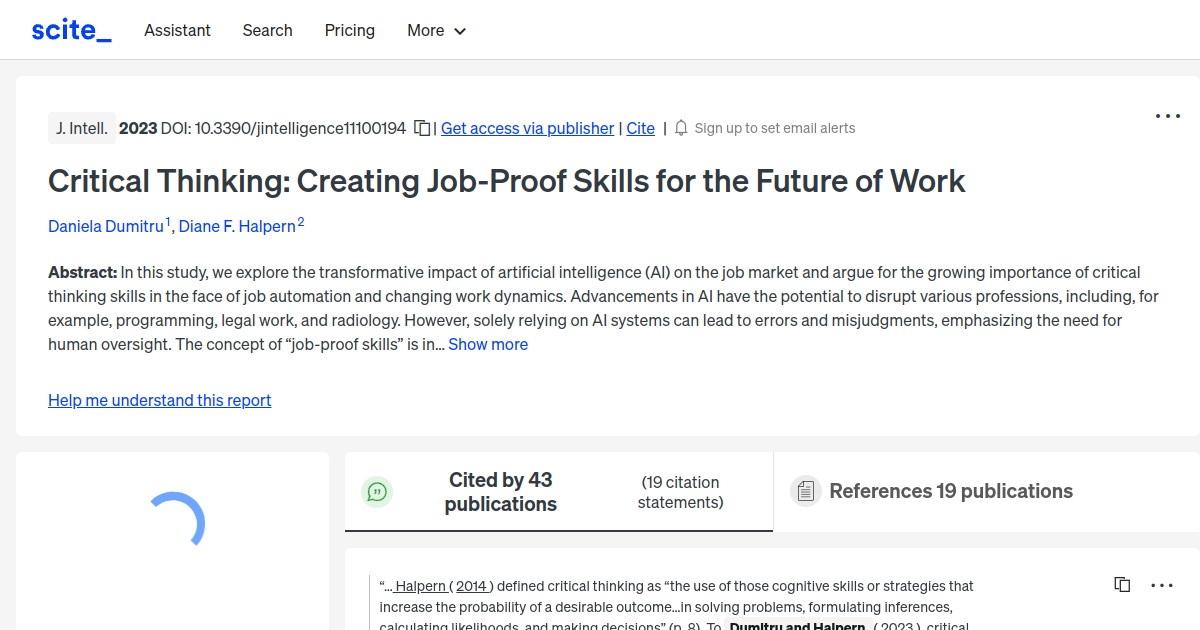Copy the DOI using the copy icon
The image size is (1200, 630).
click(x=422, y=128)
